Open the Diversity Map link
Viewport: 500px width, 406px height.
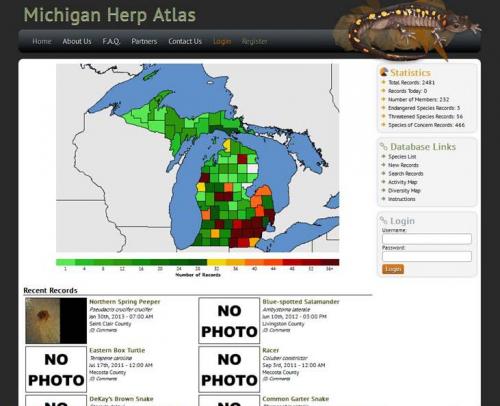[404, 191]
